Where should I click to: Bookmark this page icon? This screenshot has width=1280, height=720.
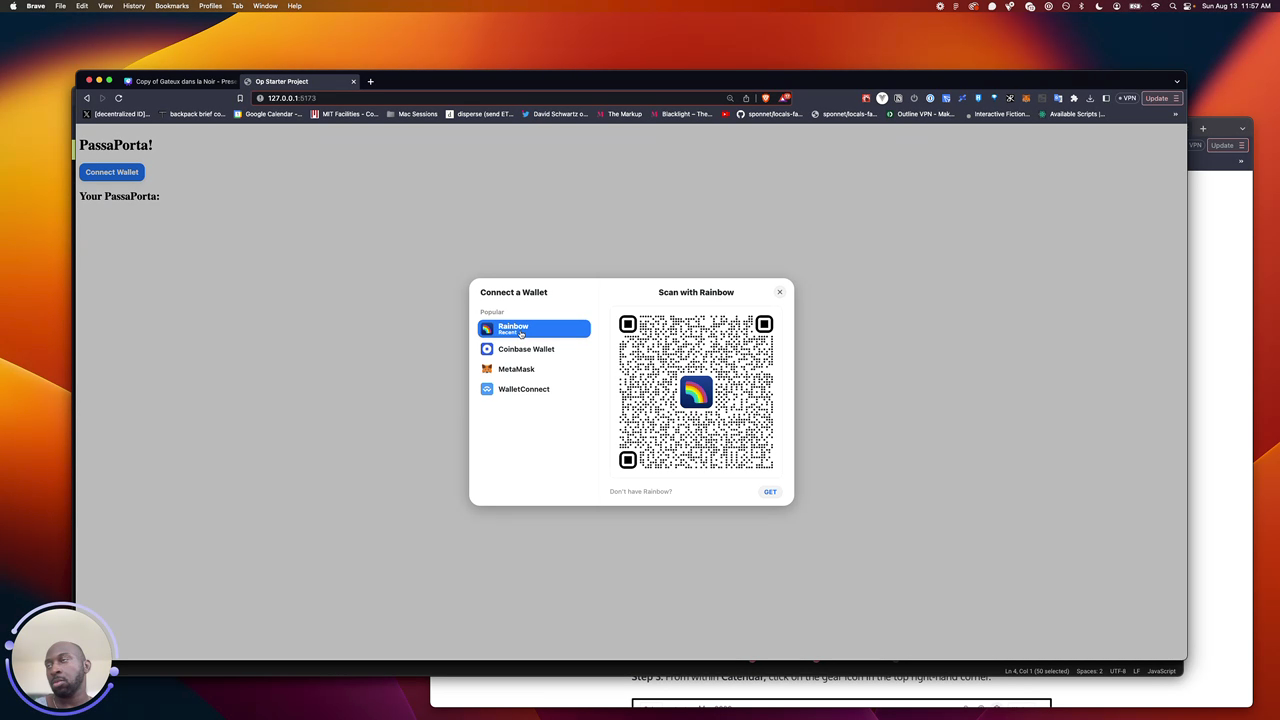coord(240,98)
